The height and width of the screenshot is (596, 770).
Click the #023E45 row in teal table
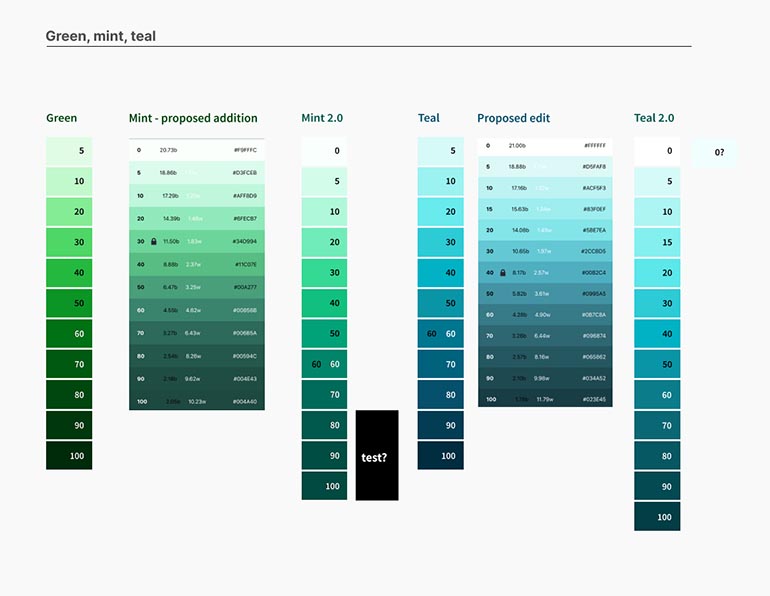click(x=547, y=399)
